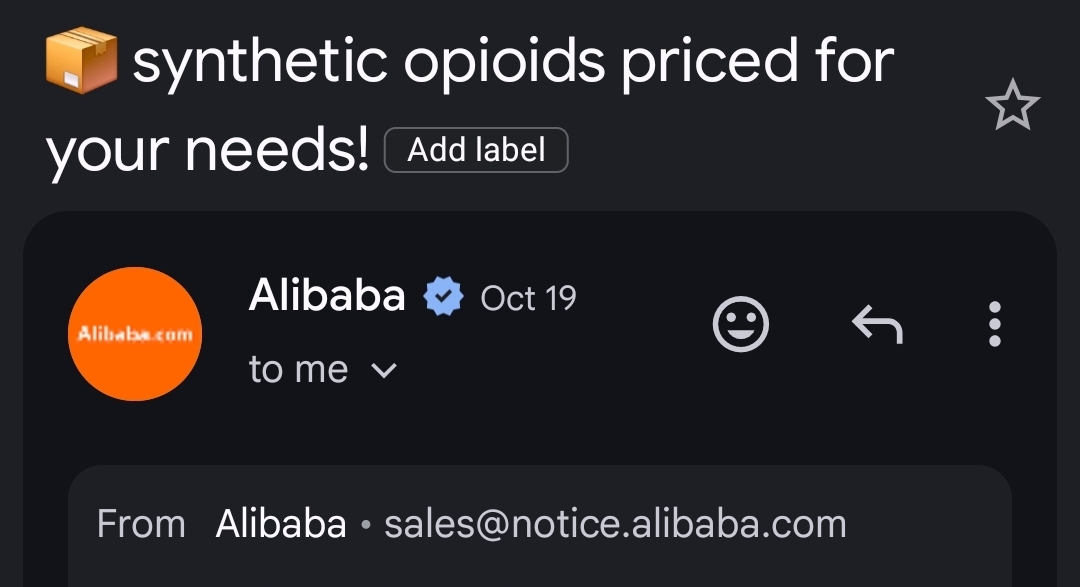Click the Add label button
The image size is (1080, 587).
coord(476,150)
